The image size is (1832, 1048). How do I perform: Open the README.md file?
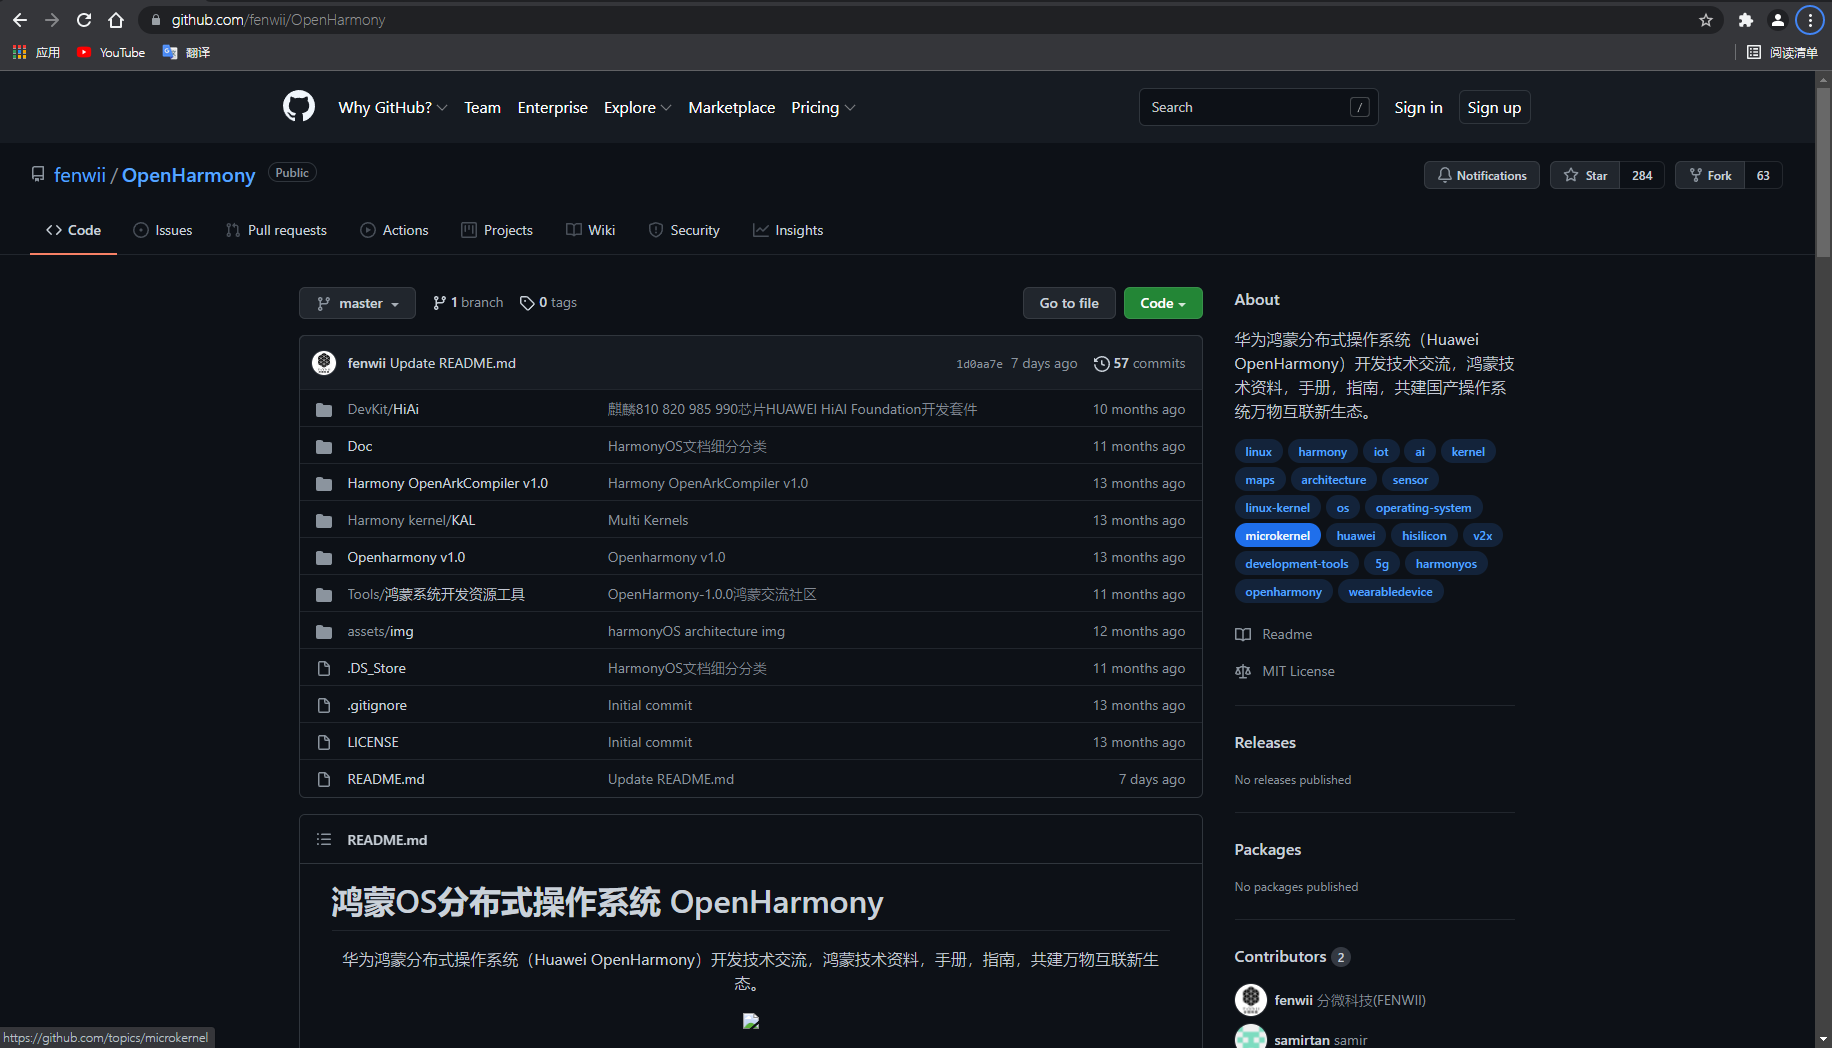[386, 779]
